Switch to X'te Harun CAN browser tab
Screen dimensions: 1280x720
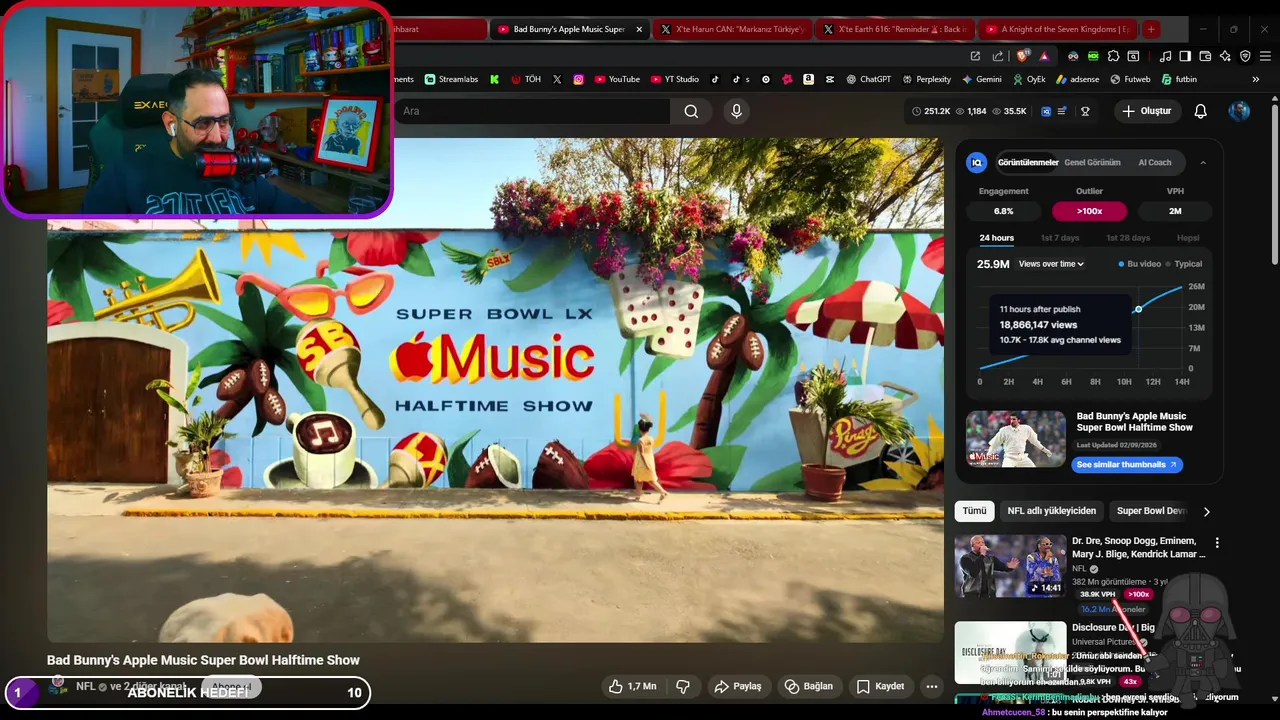[x=733, y=29]
